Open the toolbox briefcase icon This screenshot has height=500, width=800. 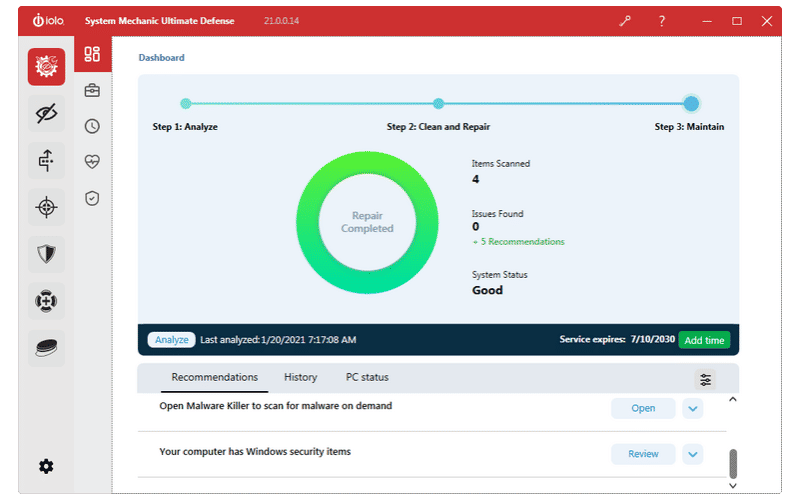tap(92, 90)
